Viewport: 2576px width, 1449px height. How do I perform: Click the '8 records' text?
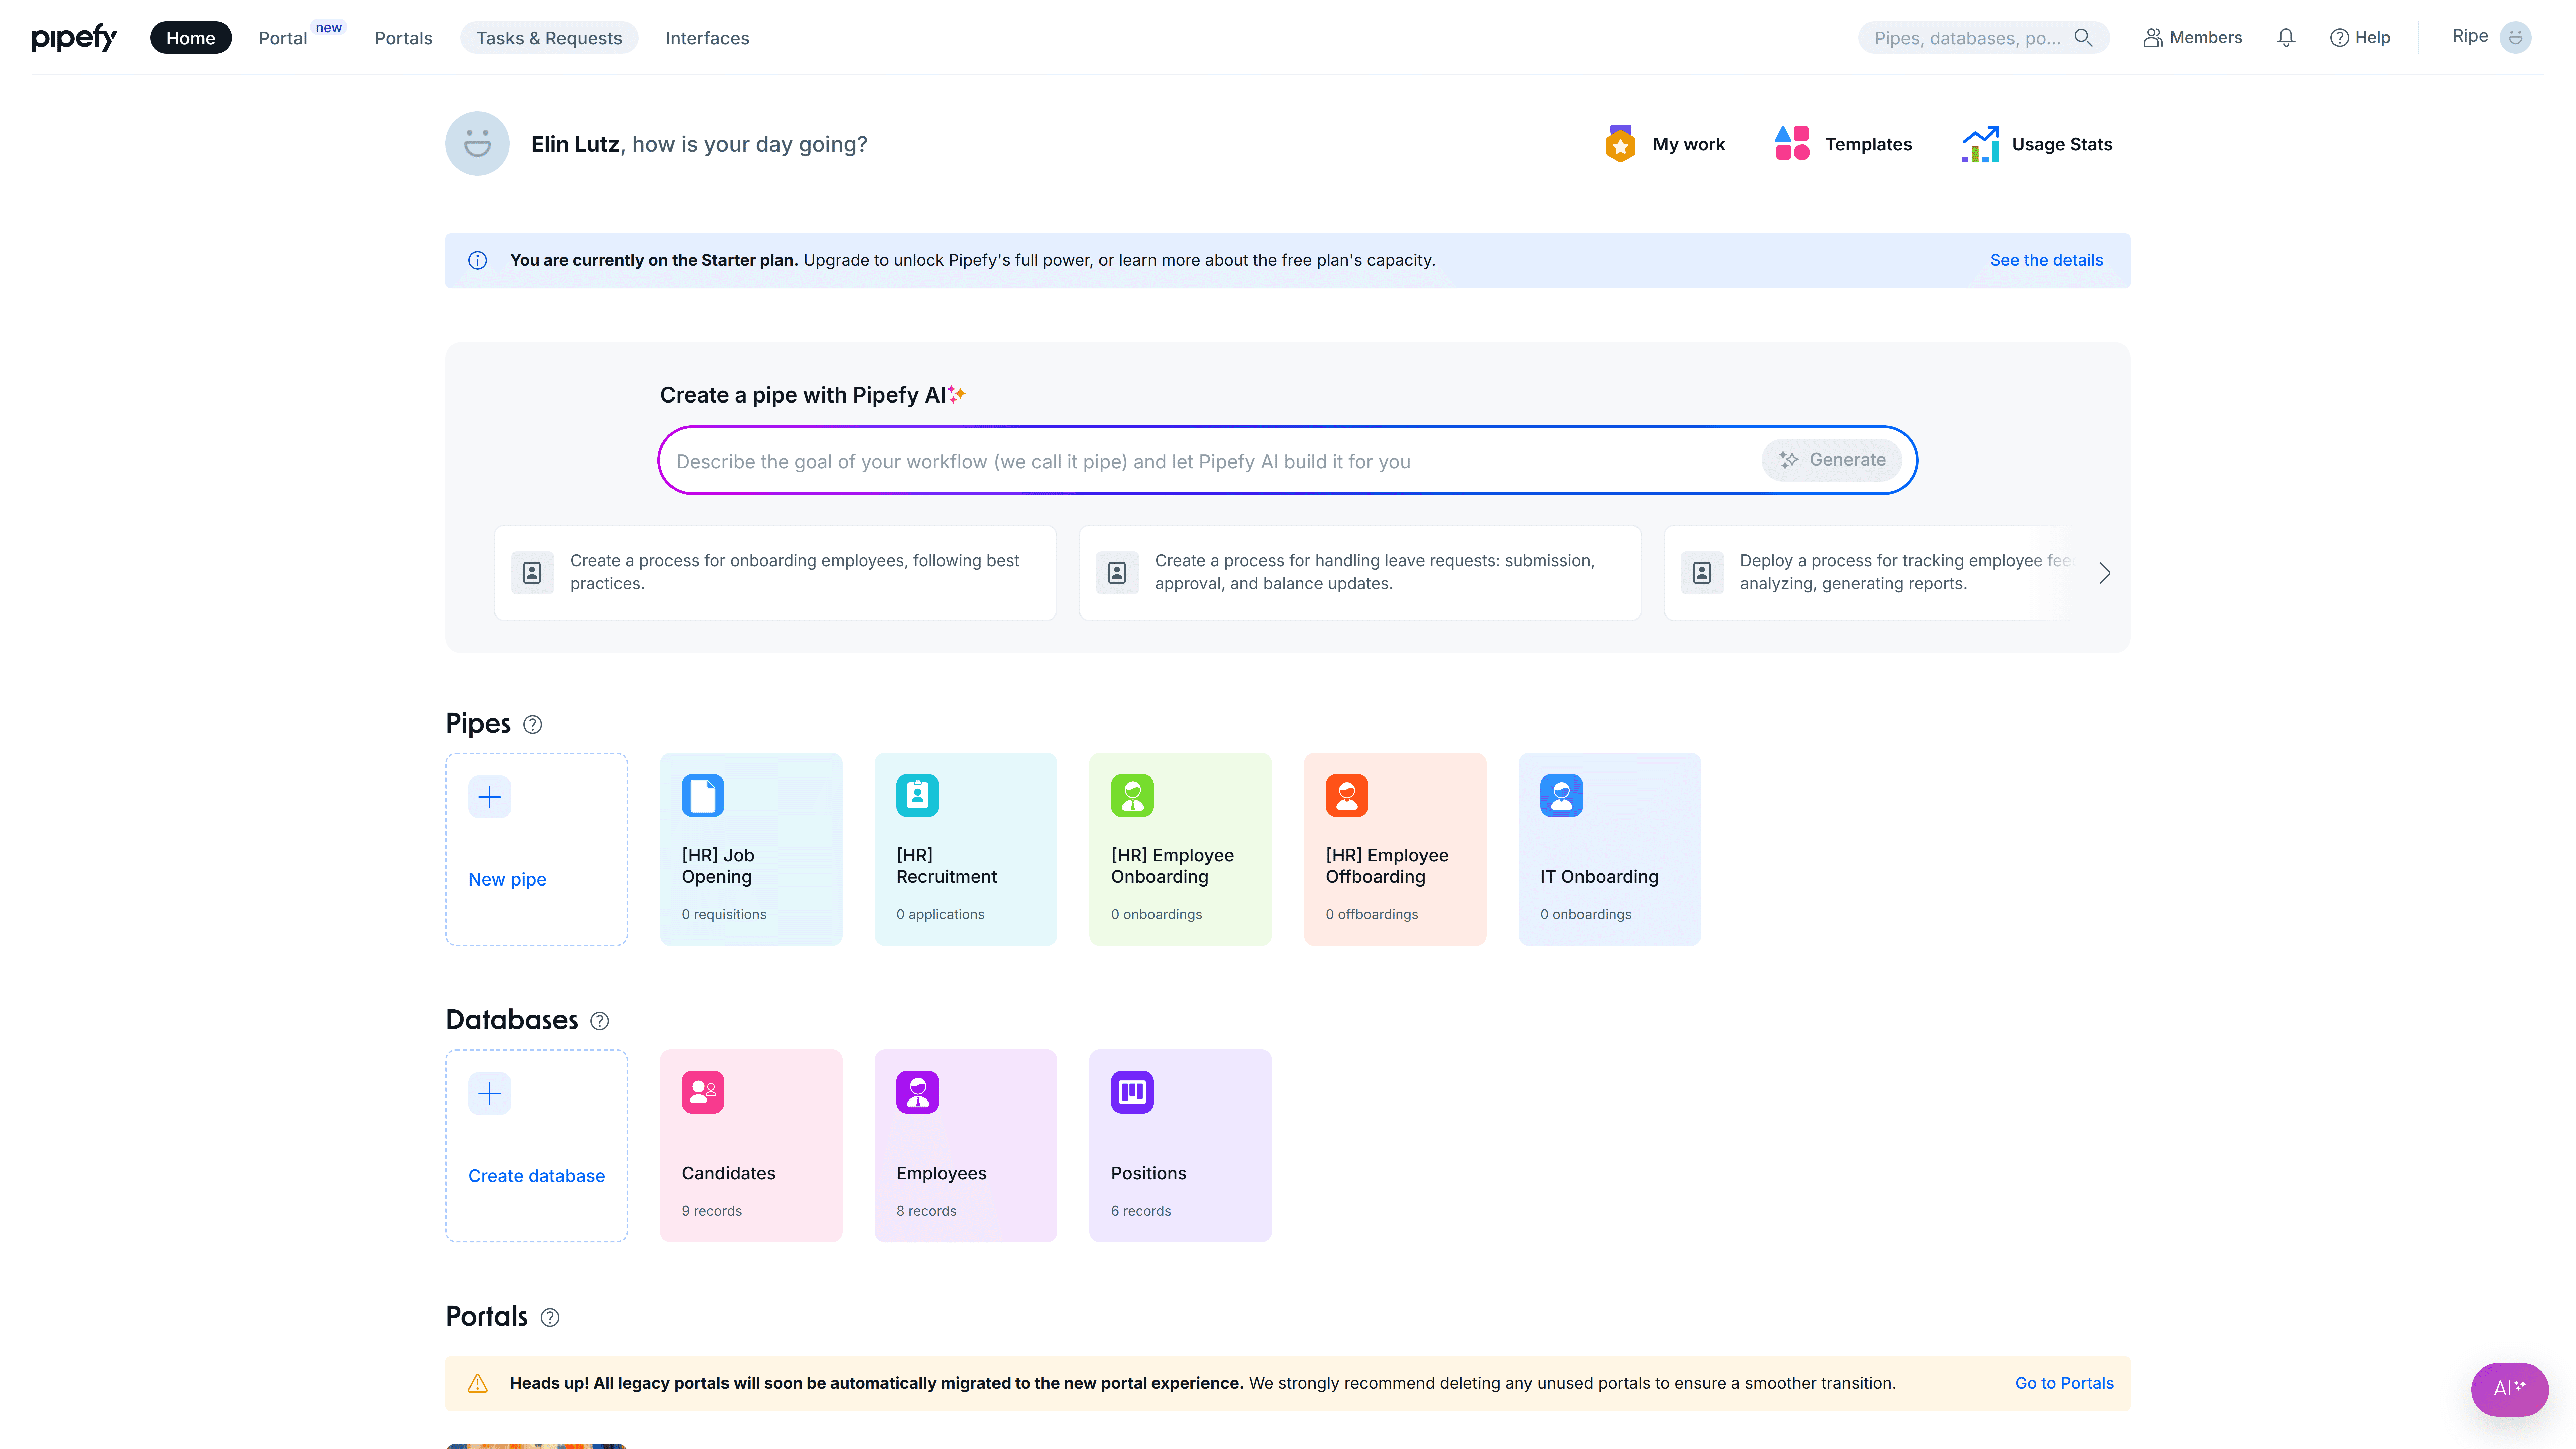click(x=926, y=1211)
